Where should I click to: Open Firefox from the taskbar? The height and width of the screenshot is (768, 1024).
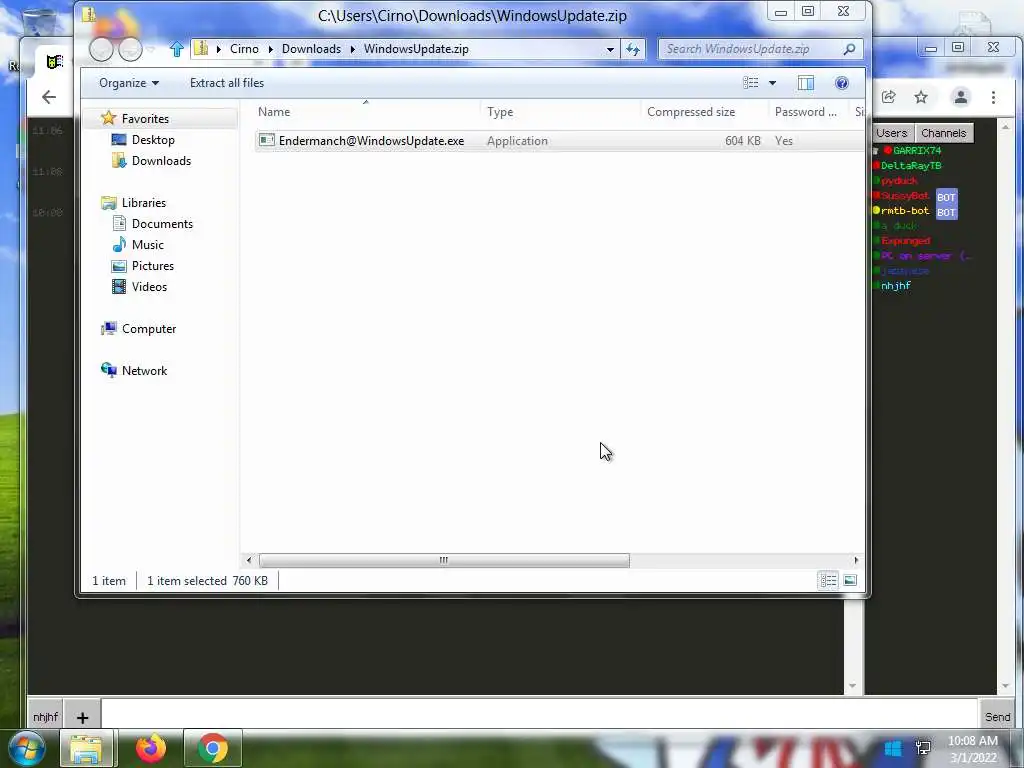[151, 748]
